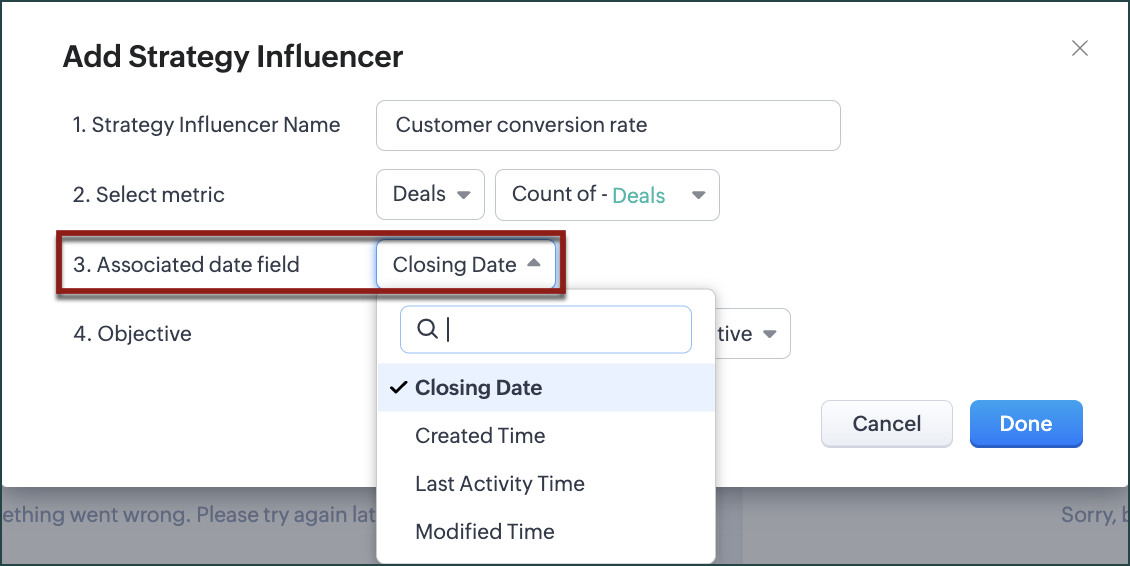Select Modified Time as date field
This screenshot has height=566, width=1130.
tap(485, 532)
